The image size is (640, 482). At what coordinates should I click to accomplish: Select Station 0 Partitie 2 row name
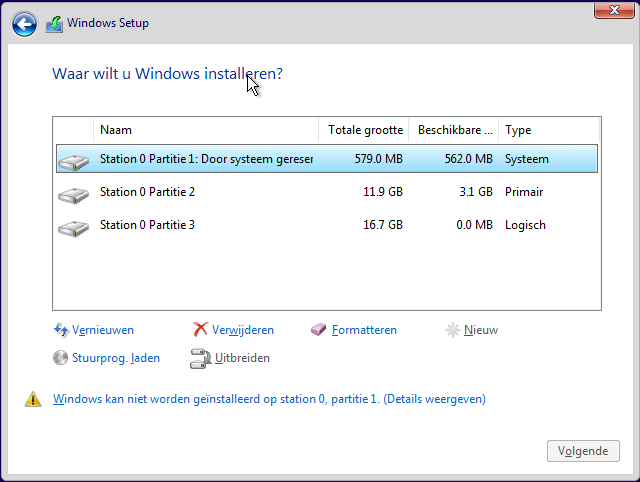pos(147,192)
